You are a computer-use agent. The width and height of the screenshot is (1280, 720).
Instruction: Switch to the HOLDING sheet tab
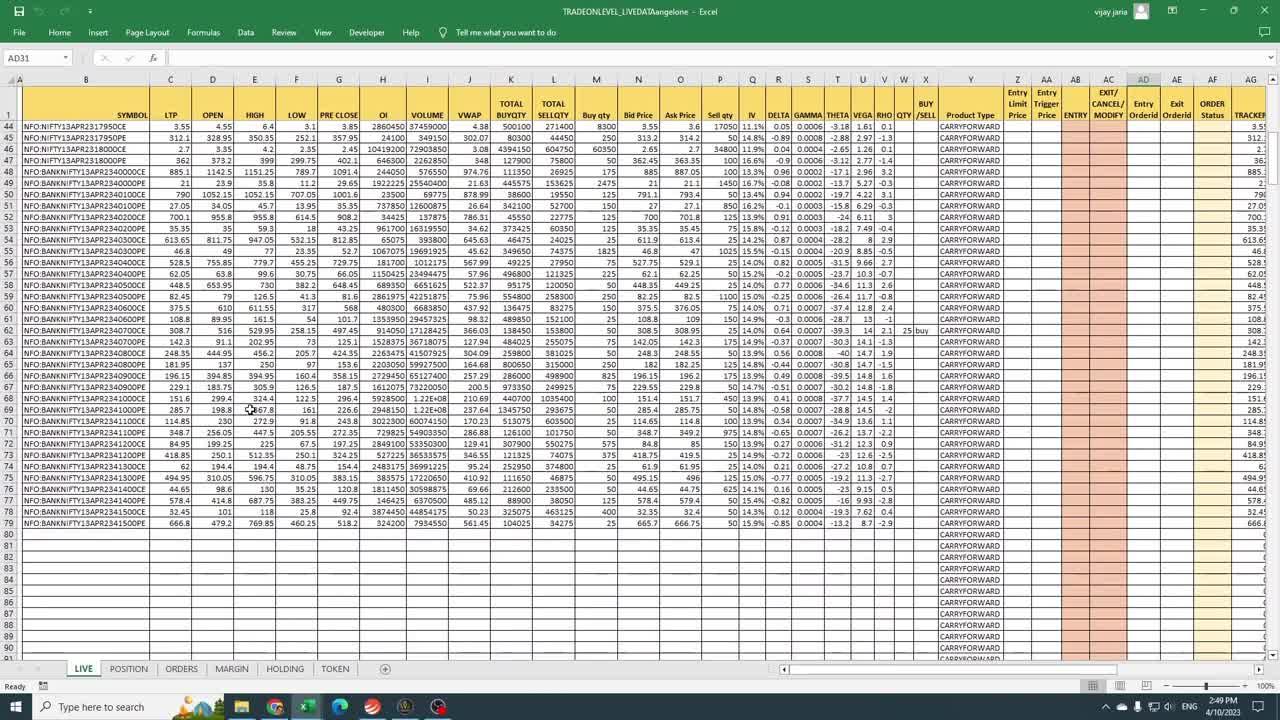[x=285, y=669]
